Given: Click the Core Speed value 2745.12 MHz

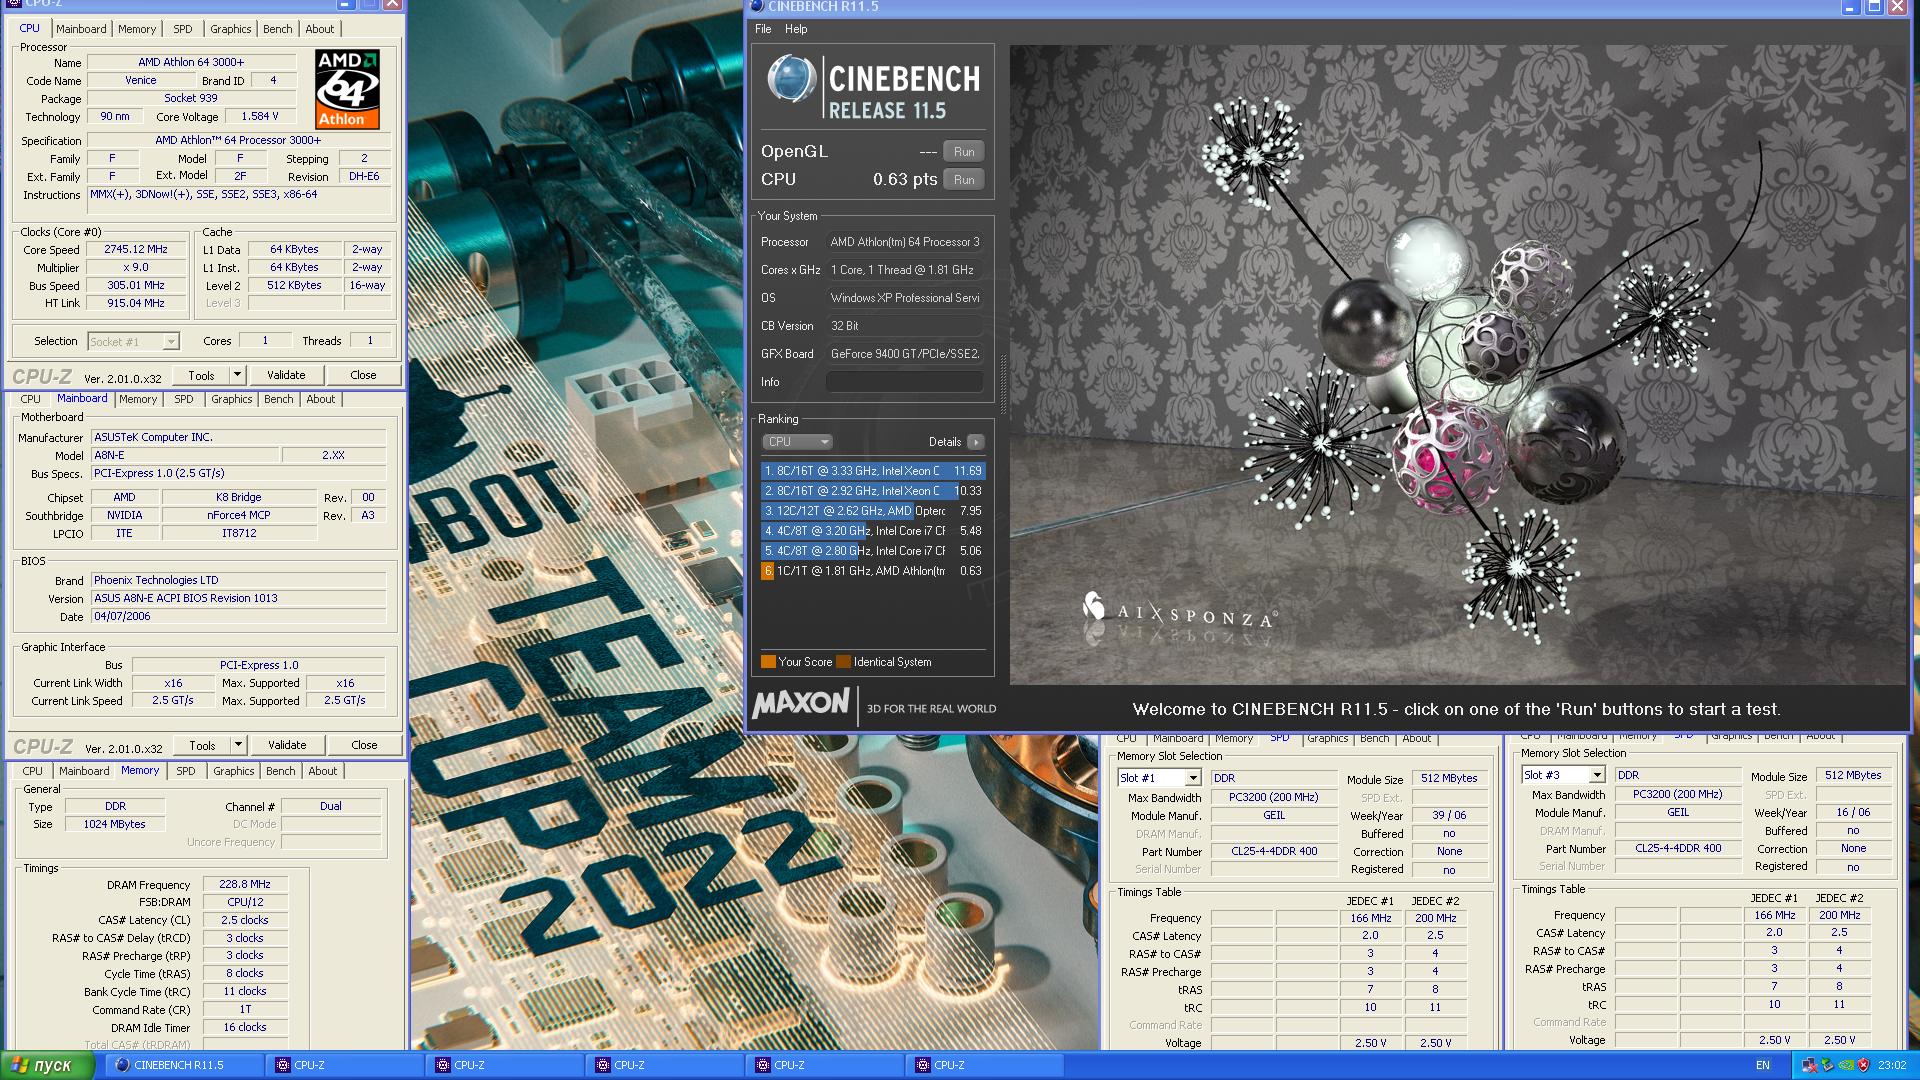Looking at the screenshot, I should coord(136,250).
